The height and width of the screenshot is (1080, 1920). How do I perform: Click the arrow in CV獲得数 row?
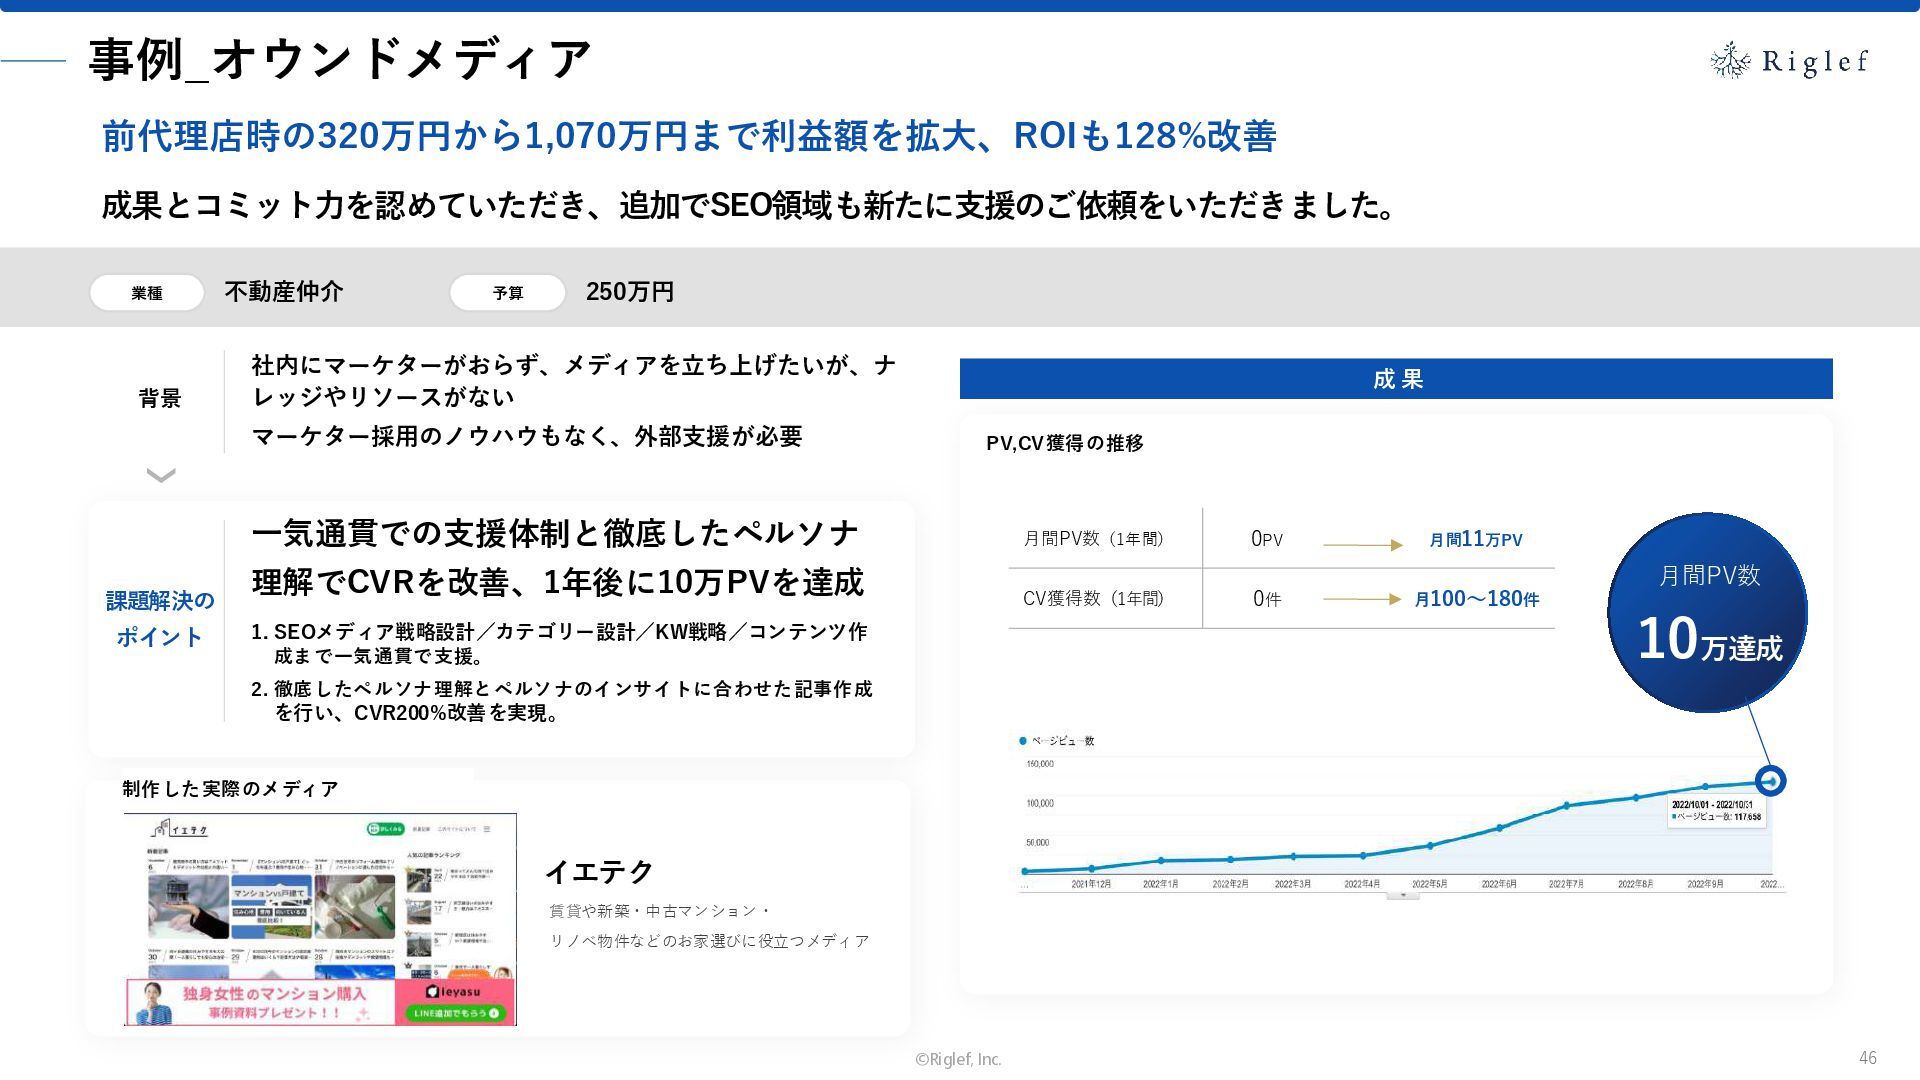tap(1362, 599)
